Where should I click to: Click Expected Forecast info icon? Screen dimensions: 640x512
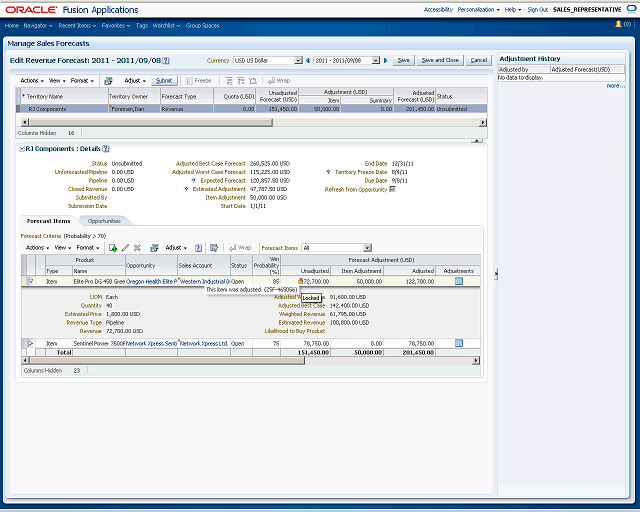point(193,180)
